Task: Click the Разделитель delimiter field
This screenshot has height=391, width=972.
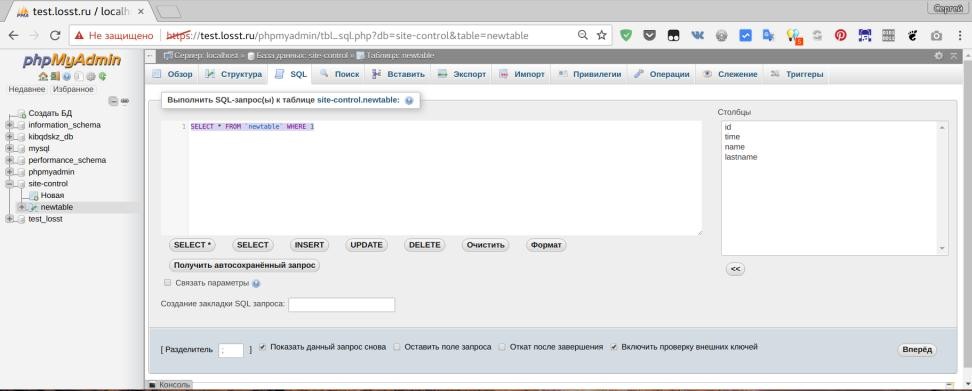Action: coord(231,350)
